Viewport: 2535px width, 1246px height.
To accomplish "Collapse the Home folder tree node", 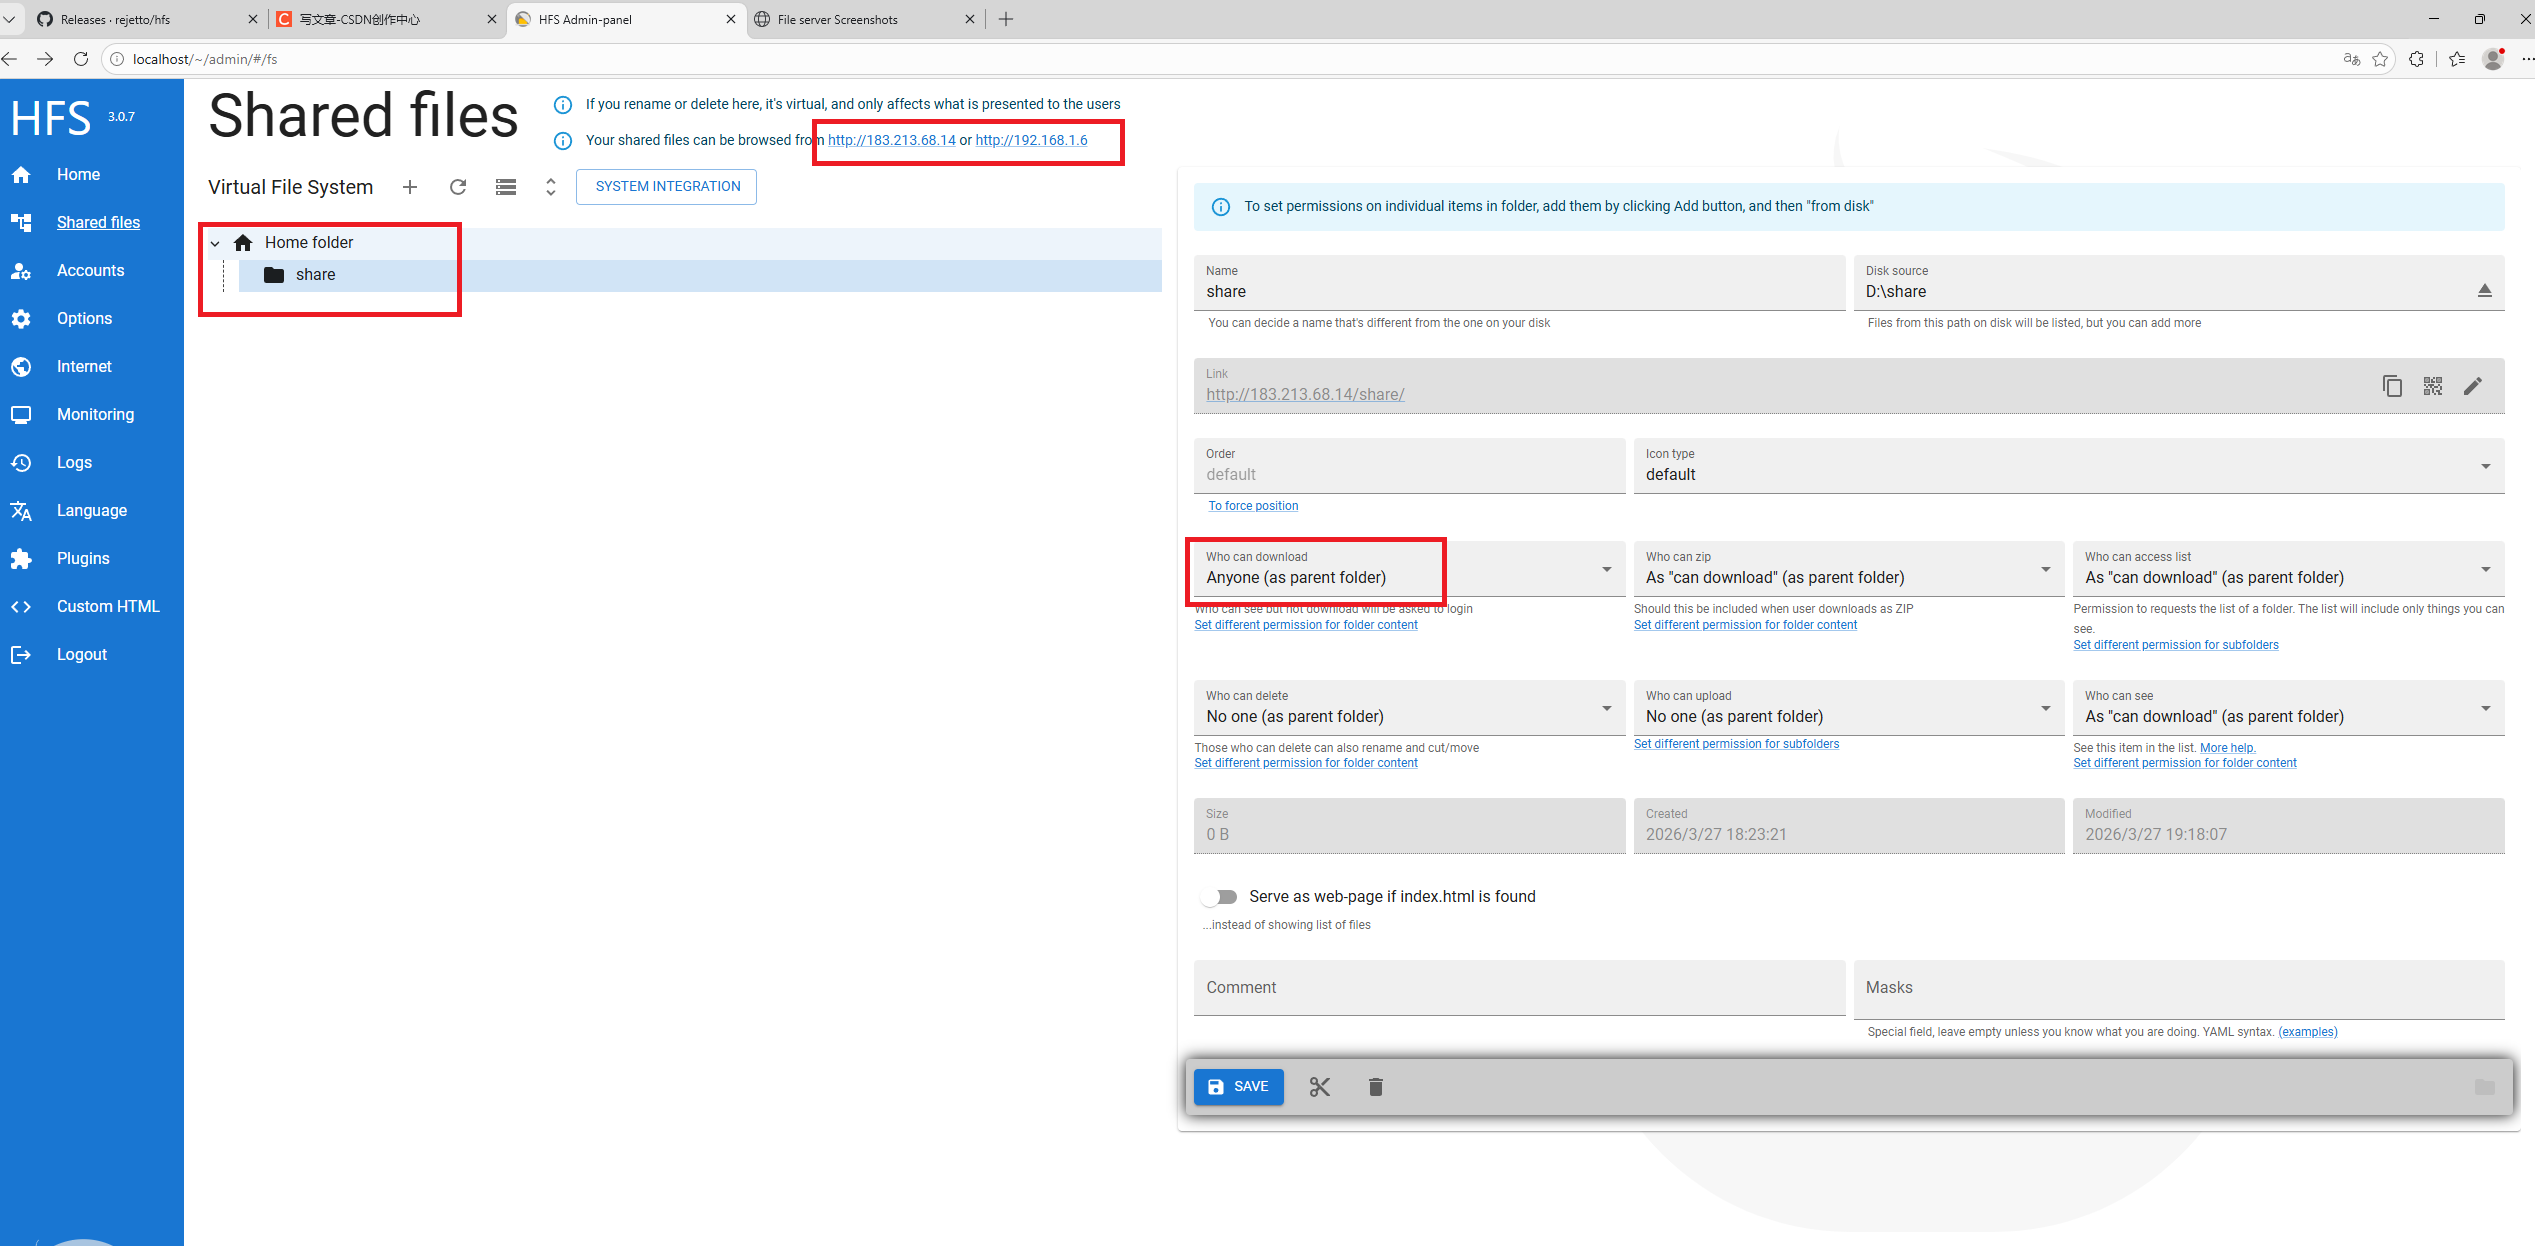I will coord(215,243).
